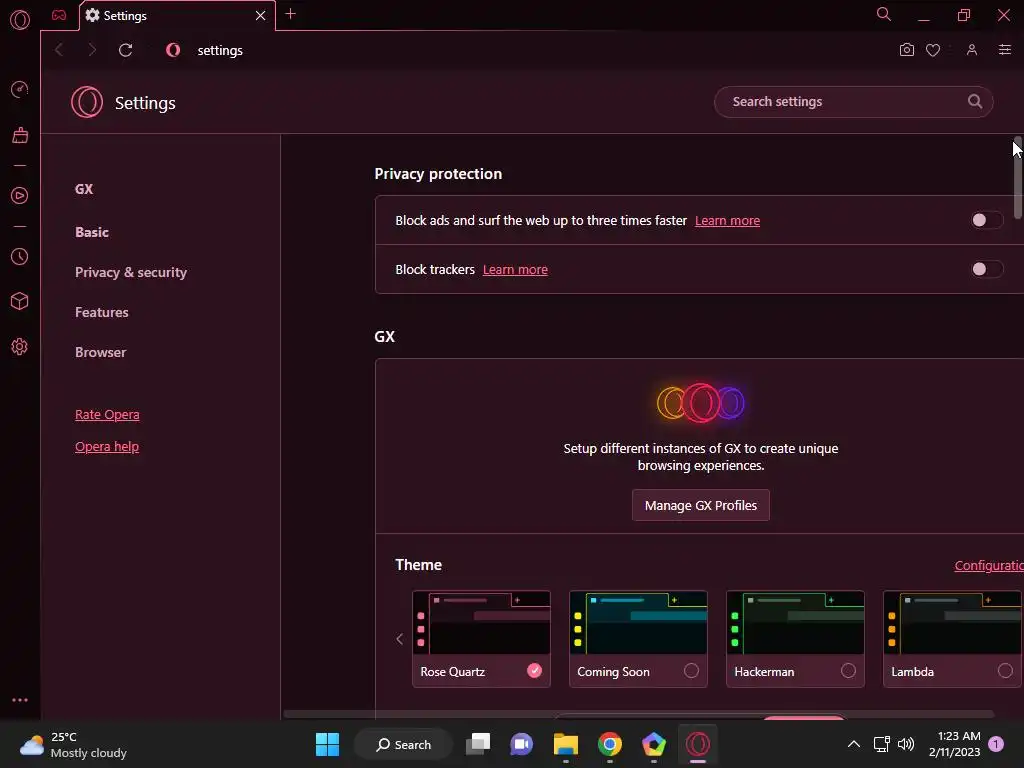The height and width of the screenshot is (768, 1024).
Task: Click the settings address bar text
Action: coord(220,50)
